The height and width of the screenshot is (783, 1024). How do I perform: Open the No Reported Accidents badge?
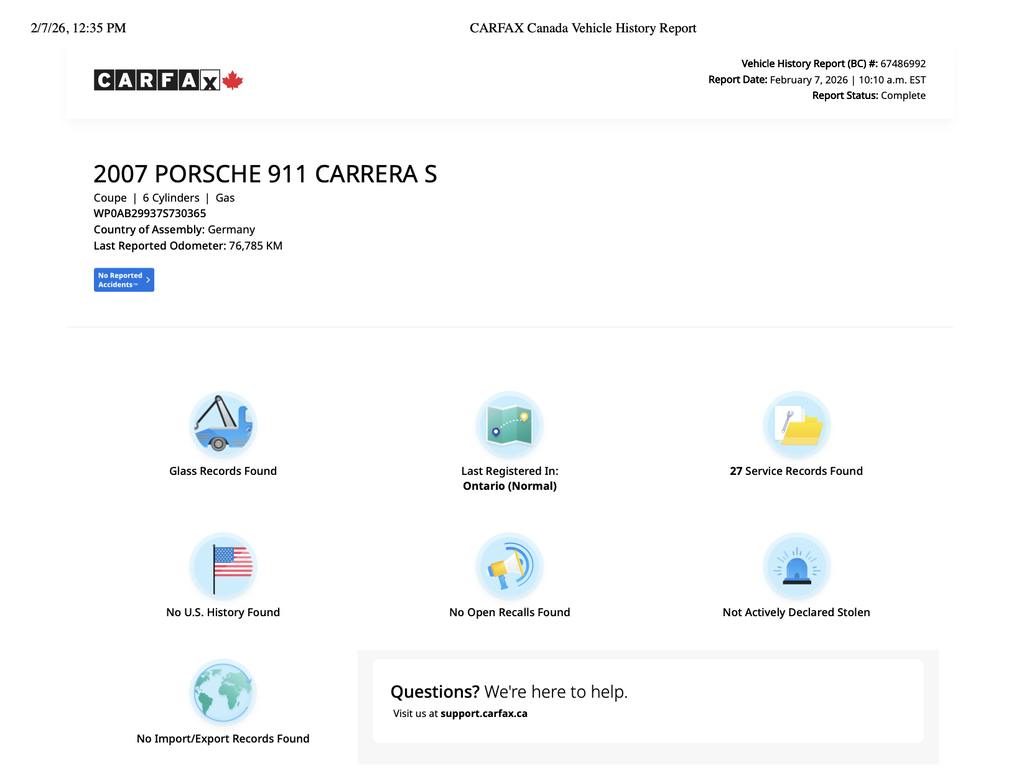tap(120, 280)
